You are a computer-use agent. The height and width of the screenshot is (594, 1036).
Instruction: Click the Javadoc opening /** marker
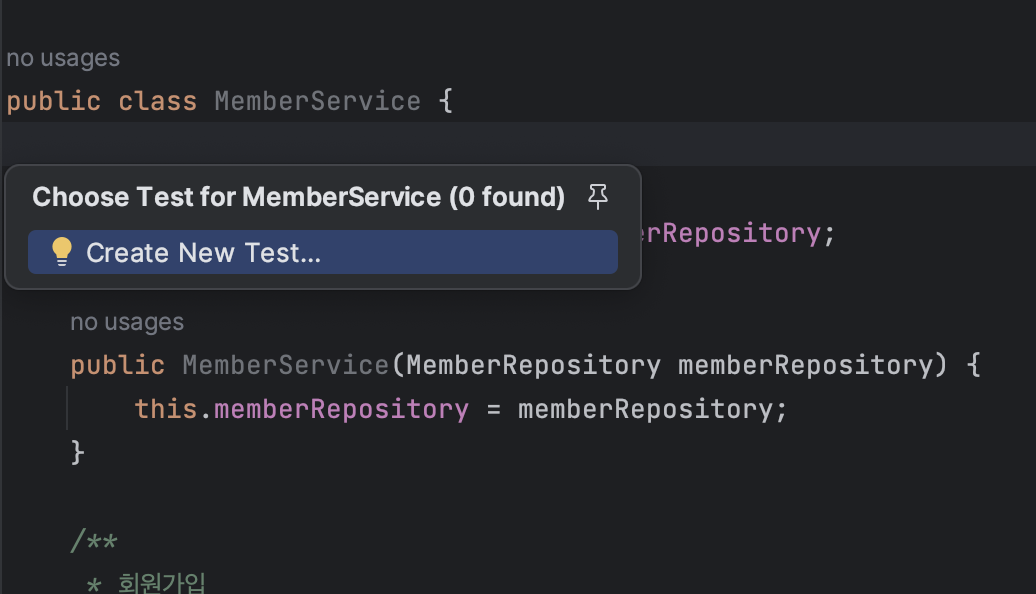point(94,541)
